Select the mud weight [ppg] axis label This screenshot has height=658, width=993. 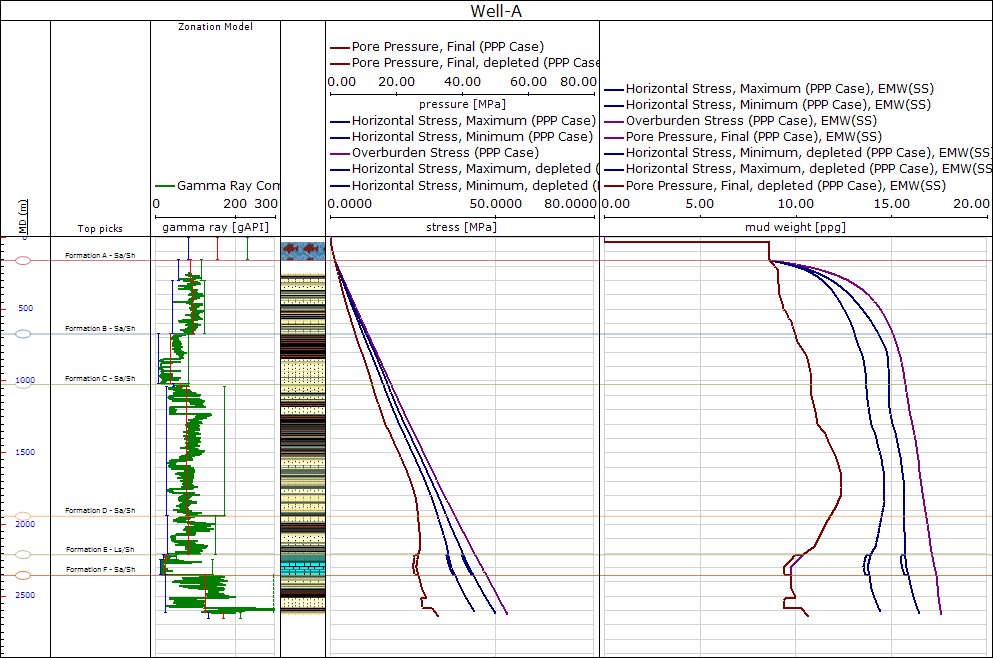[794, 228]
